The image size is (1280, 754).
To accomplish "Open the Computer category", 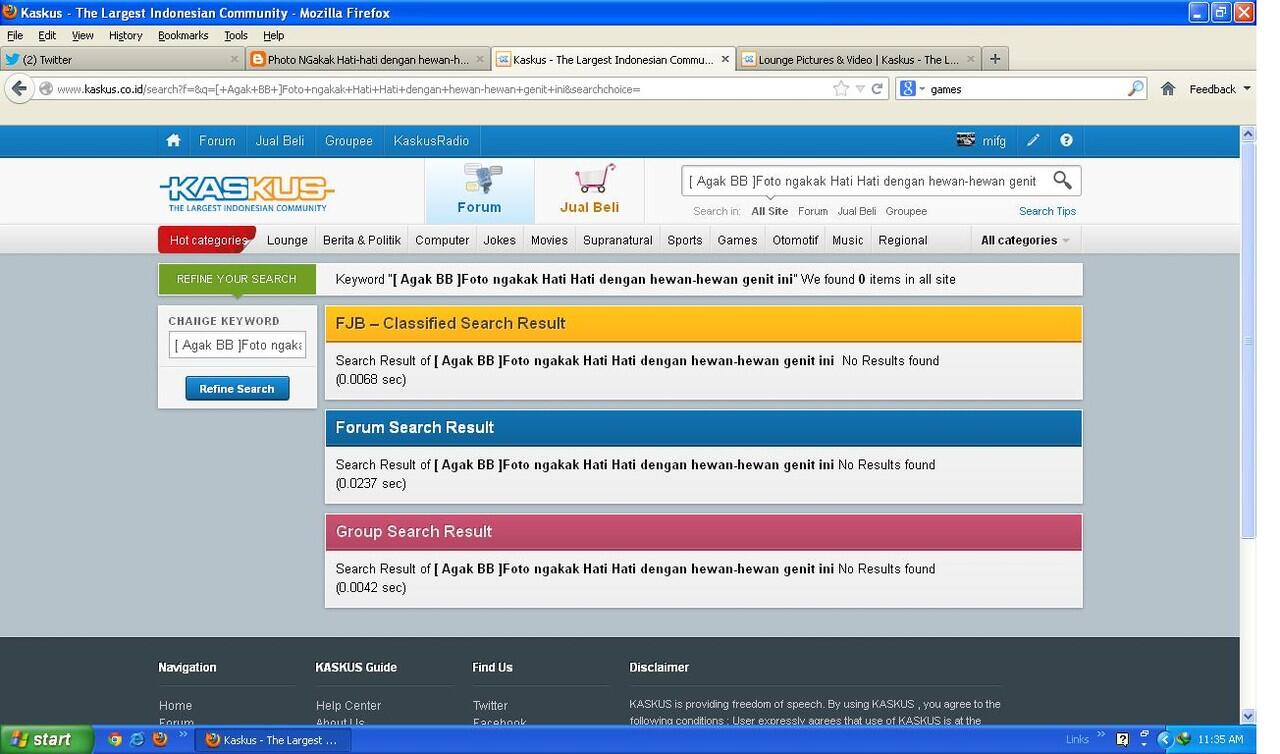I will [x=442, y=240].
